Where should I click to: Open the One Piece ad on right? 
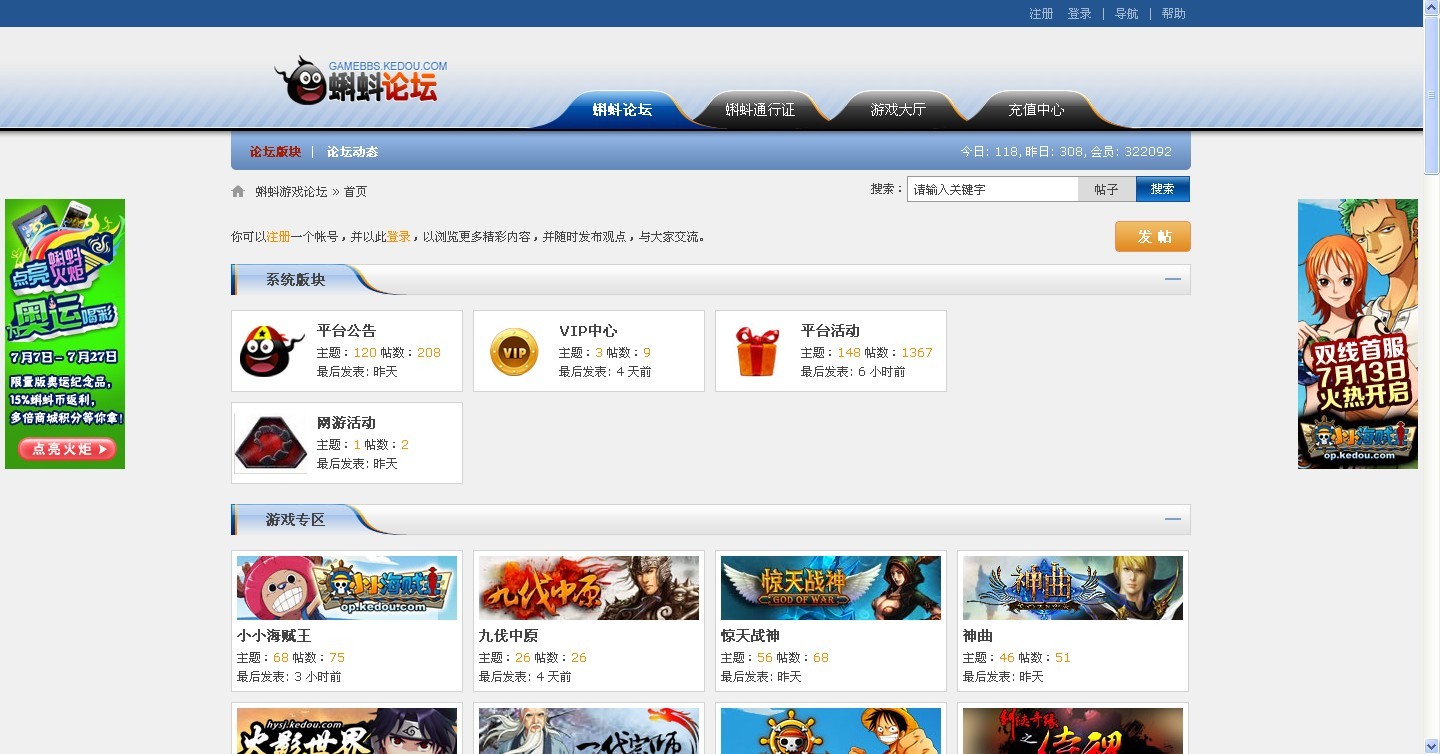click(1358, 334)
